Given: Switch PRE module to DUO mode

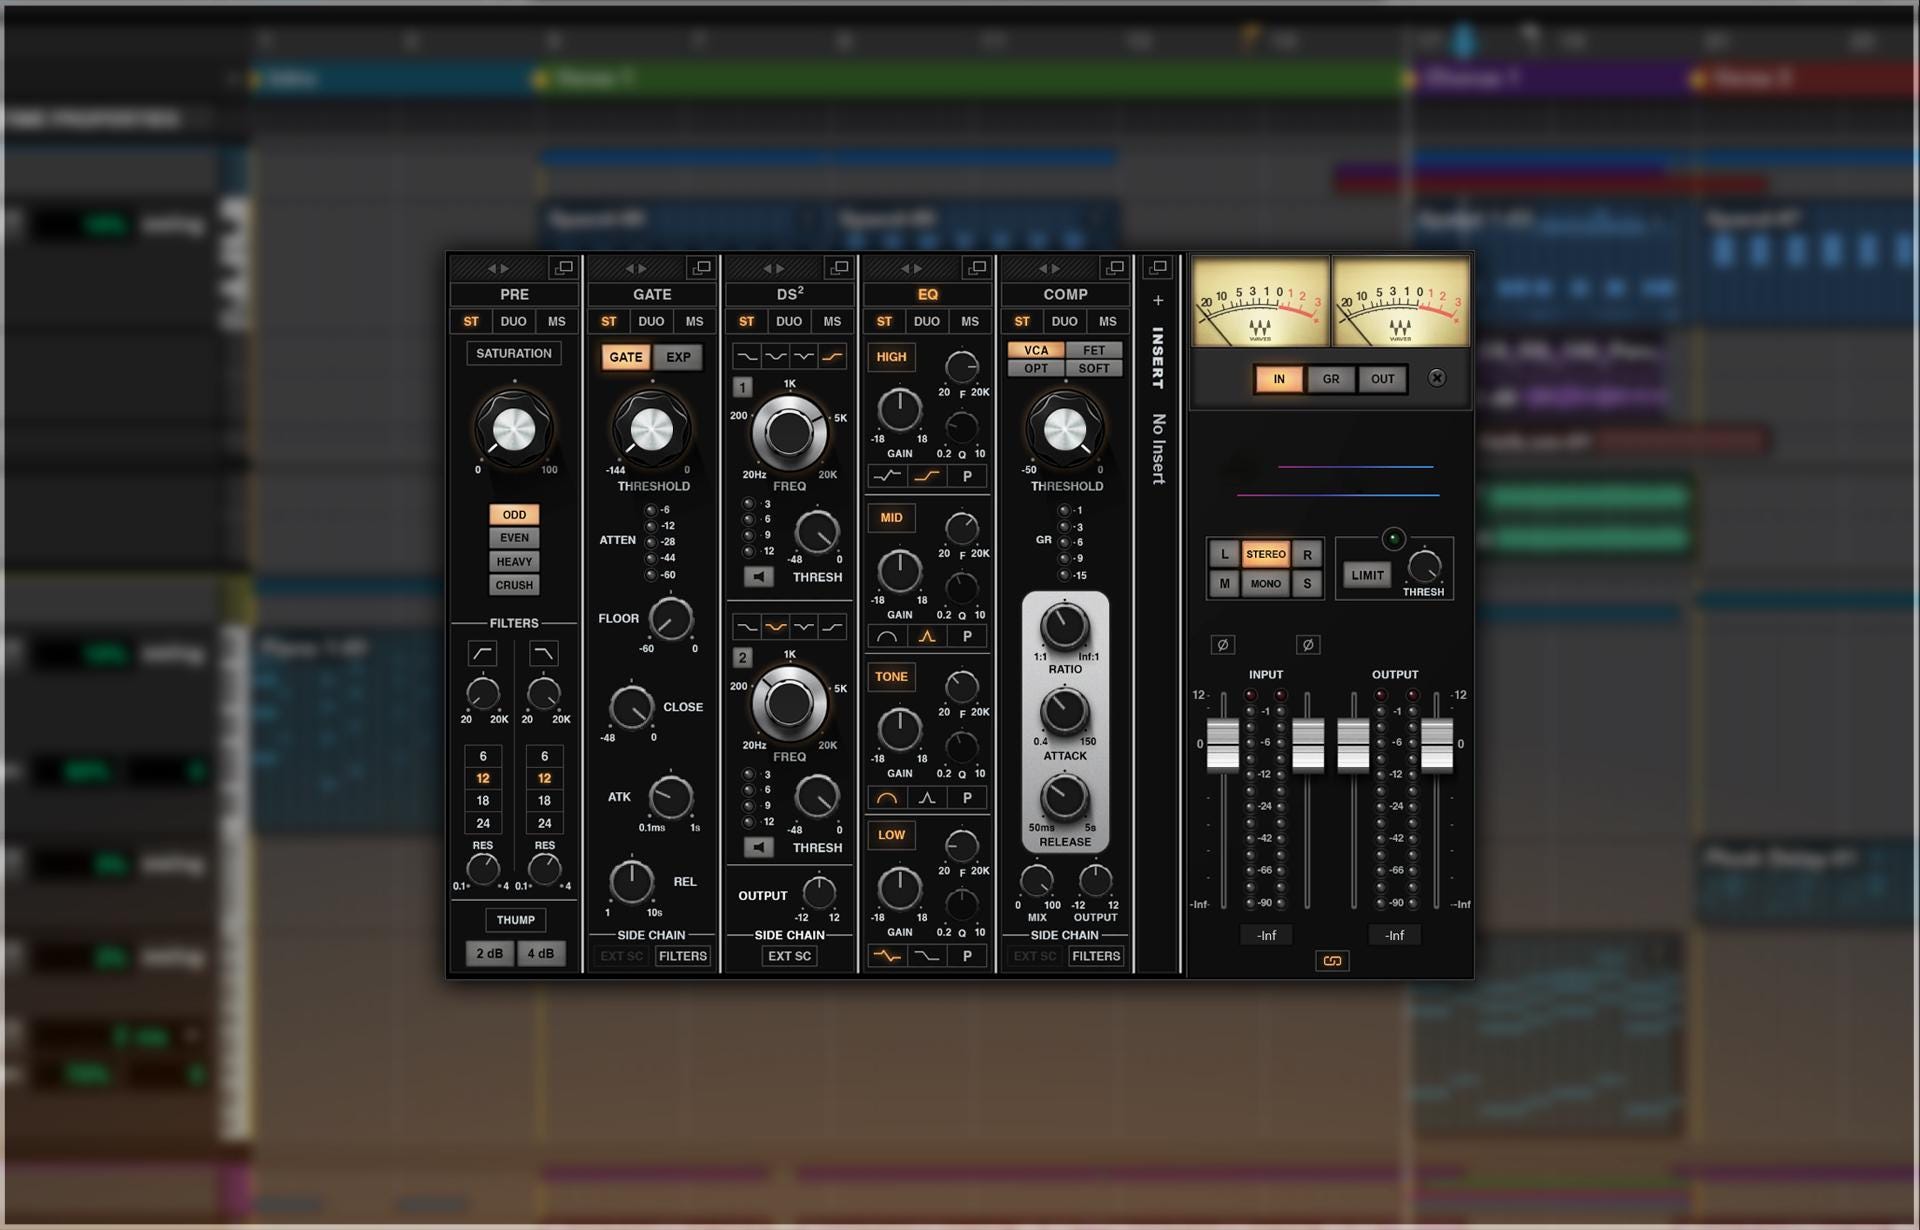Looking at the screenshot, I should click(x=513, y=321).
